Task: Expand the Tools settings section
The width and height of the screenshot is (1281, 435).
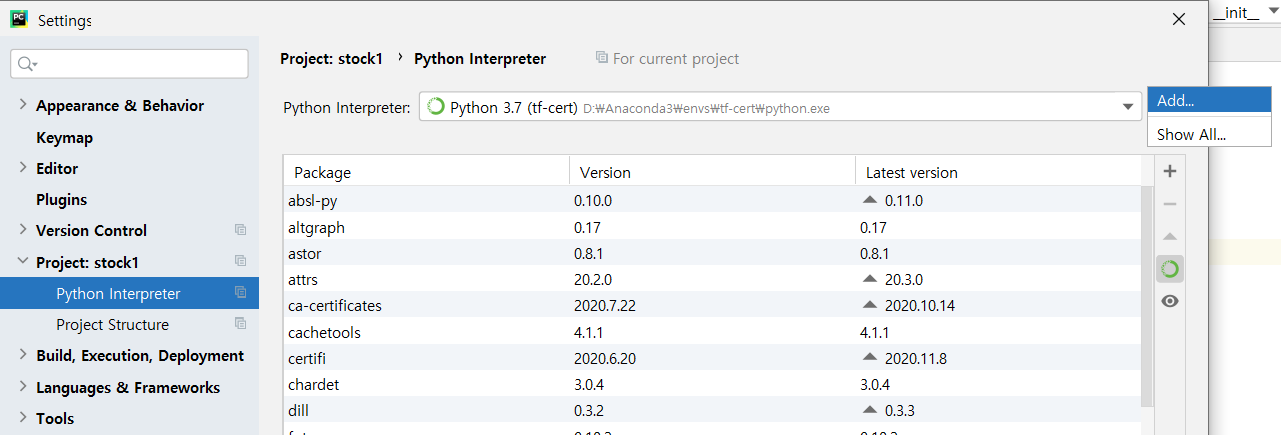Action: pyautogui.click(x=23, y=418)
